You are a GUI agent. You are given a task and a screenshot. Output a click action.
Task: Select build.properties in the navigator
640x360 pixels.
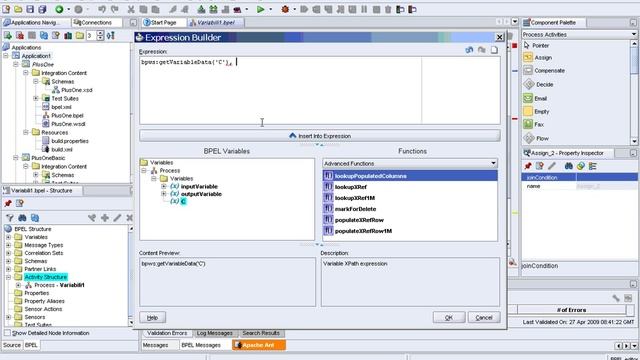point(70,141)
